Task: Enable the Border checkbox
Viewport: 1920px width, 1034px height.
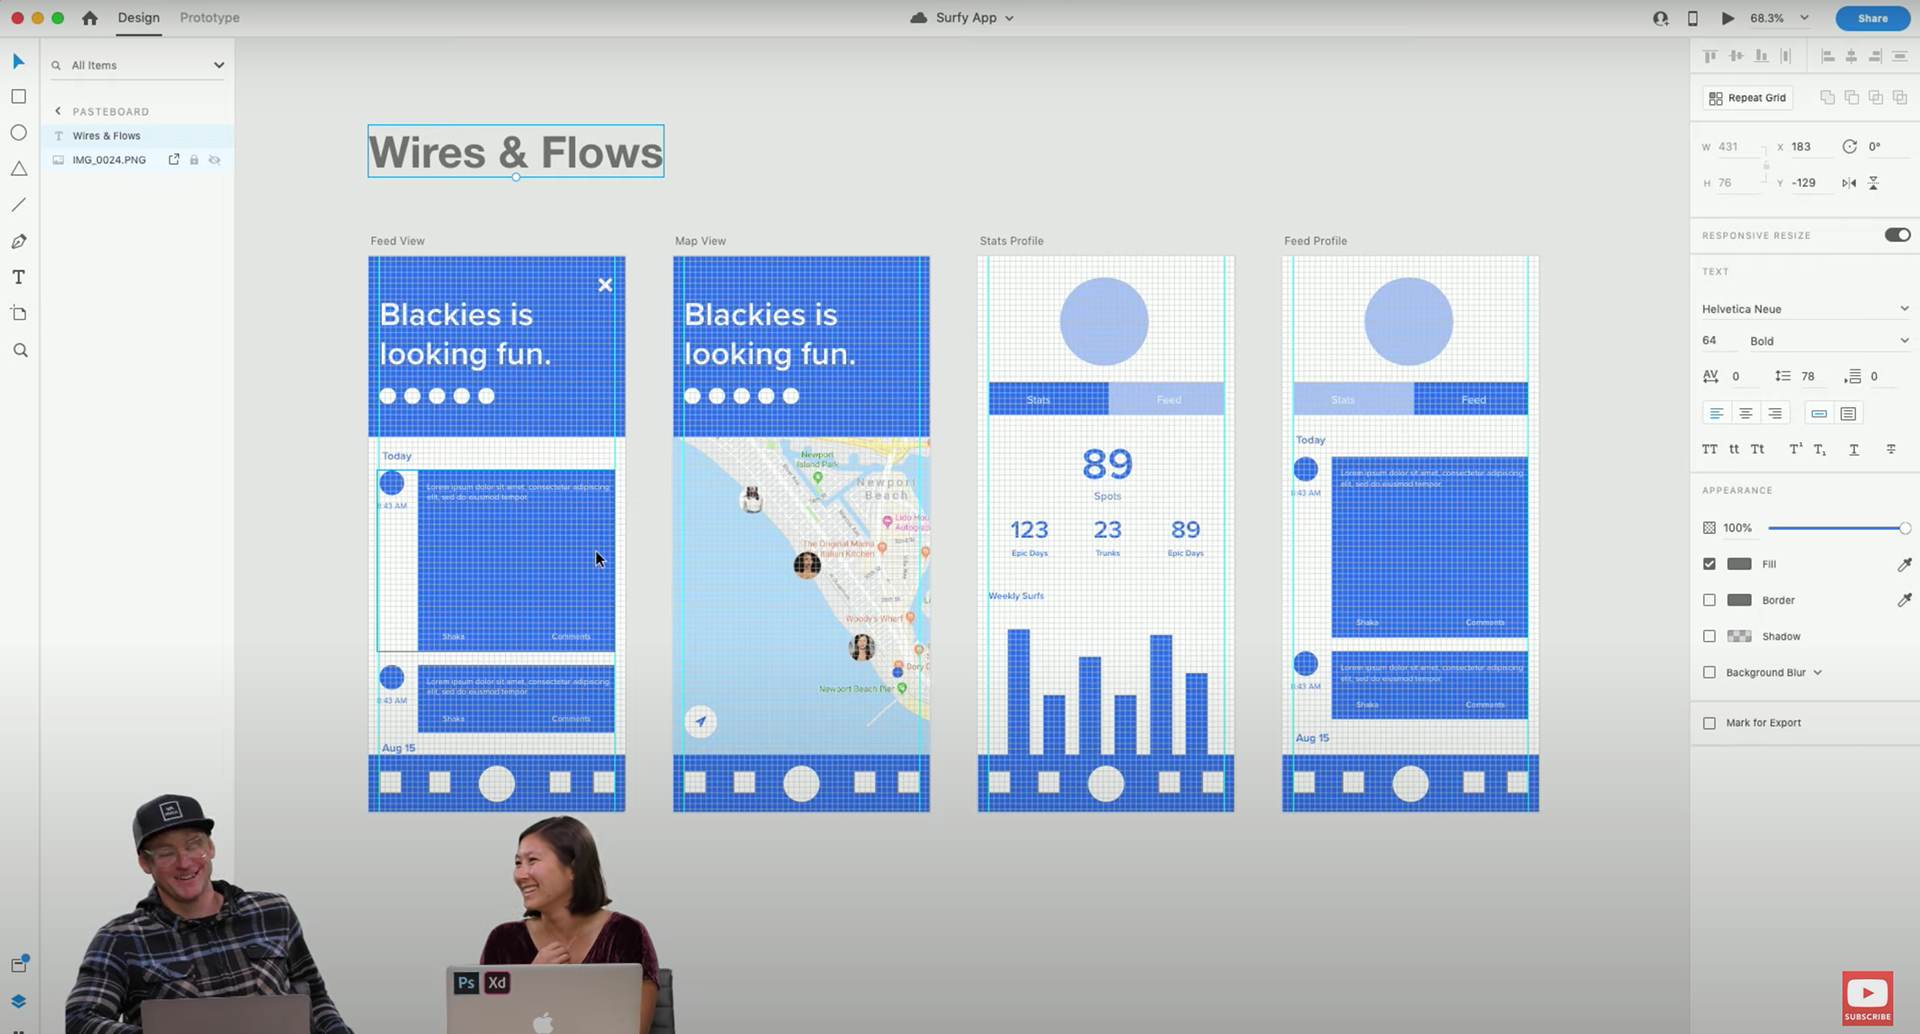Action: pos(1709,600)
